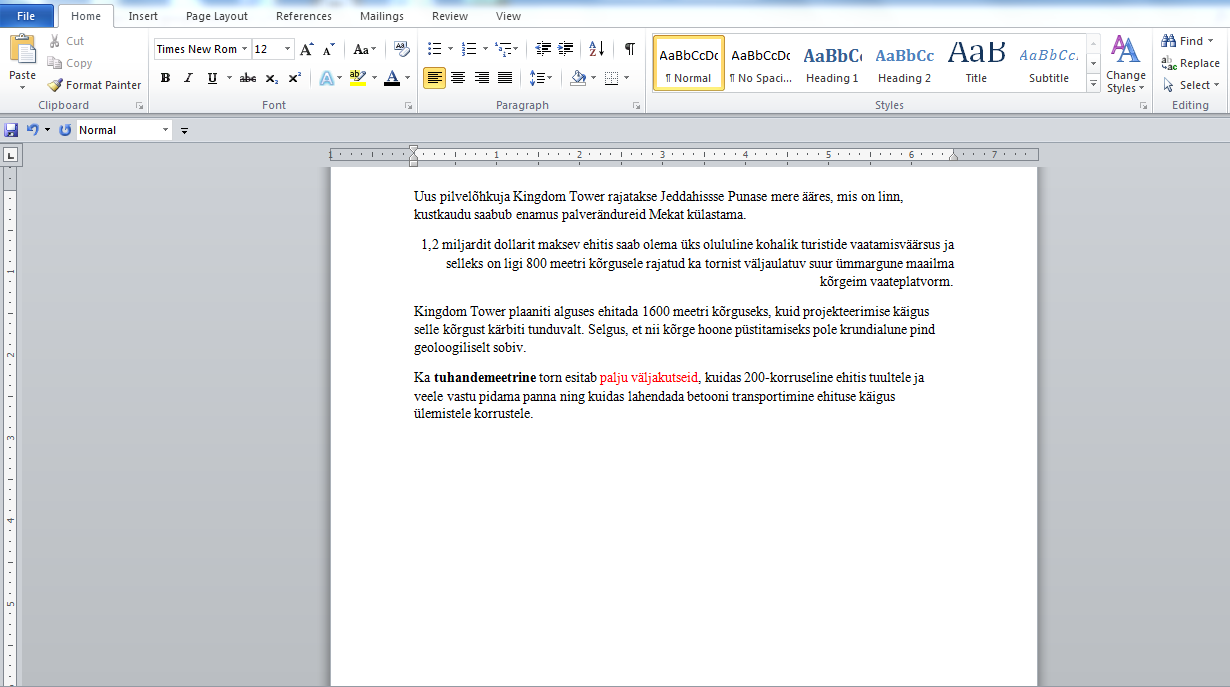The height and width of the screenshot is (687, 1230).
Task: Click the Sort paragraph icon
Action: click(596, 49)
